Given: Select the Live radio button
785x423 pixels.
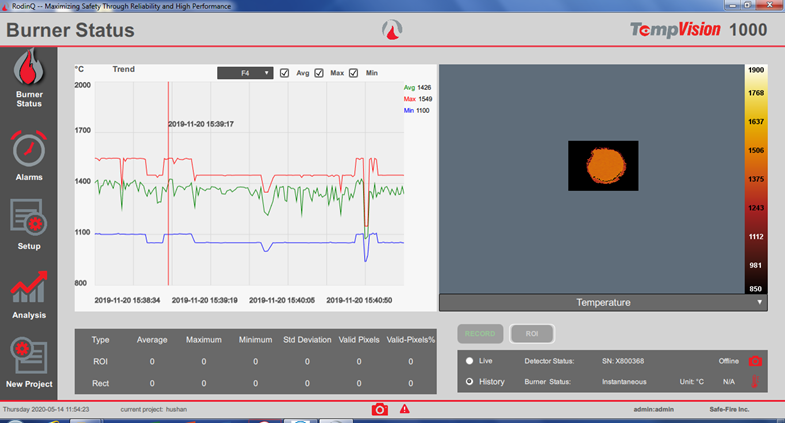Looking at the screenshot, I should tap(470, 361).
